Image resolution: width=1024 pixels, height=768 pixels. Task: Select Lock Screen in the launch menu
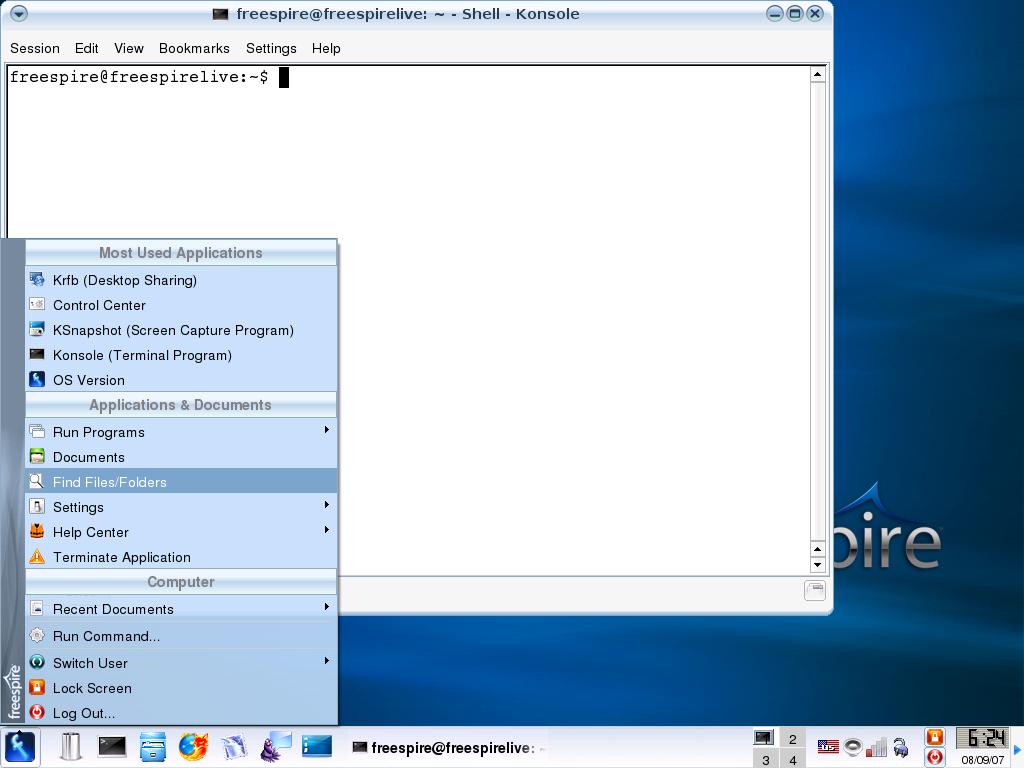[181, 688]
